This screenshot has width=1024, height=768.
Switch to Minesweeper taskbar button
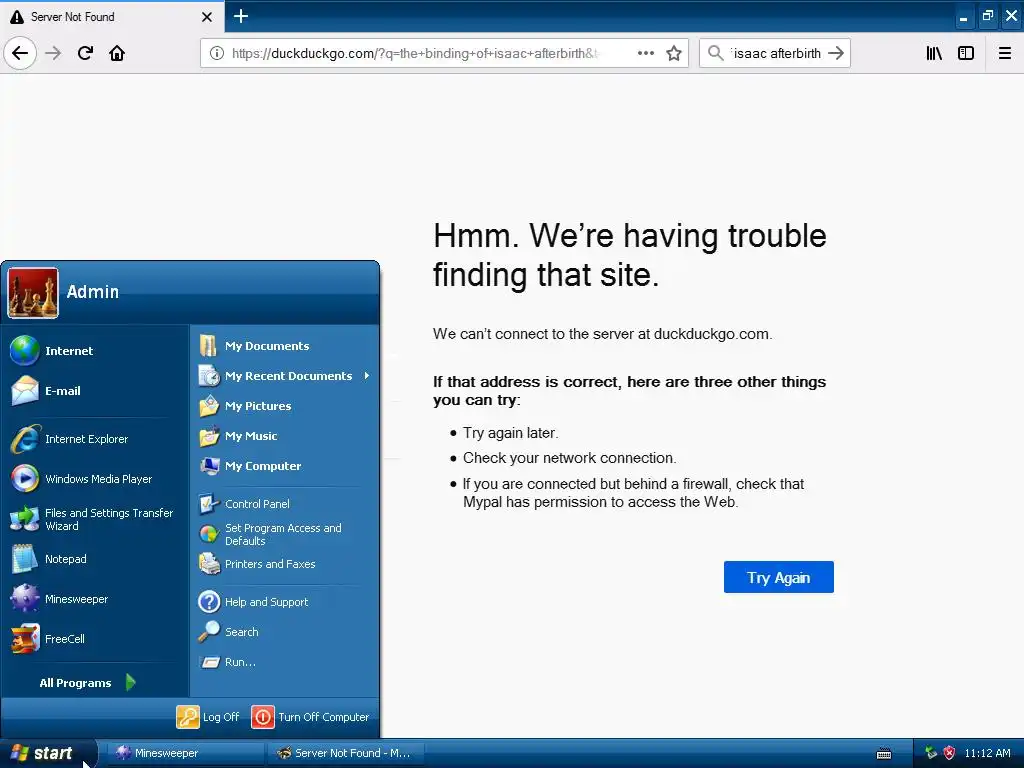(185, 753)
